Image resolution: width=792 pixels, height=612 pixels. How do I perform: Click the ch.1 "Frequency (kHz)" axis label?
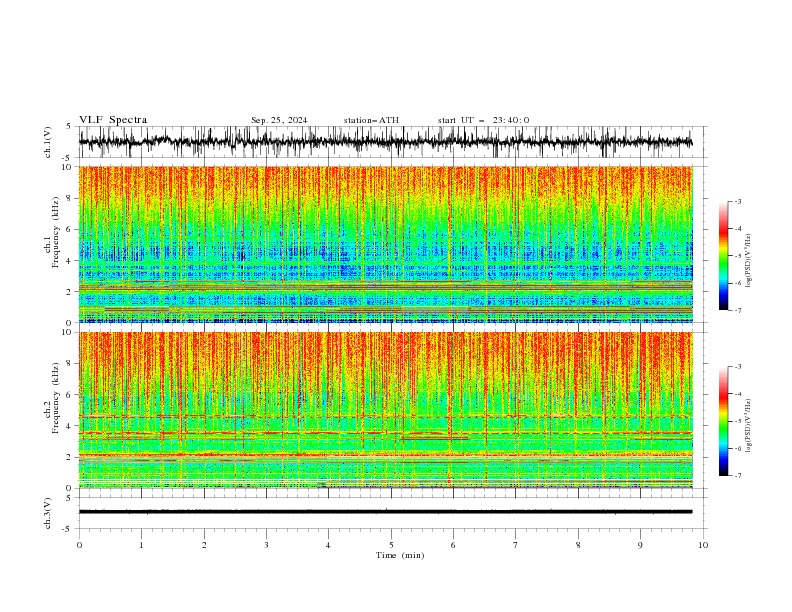(x=56, y=232)
